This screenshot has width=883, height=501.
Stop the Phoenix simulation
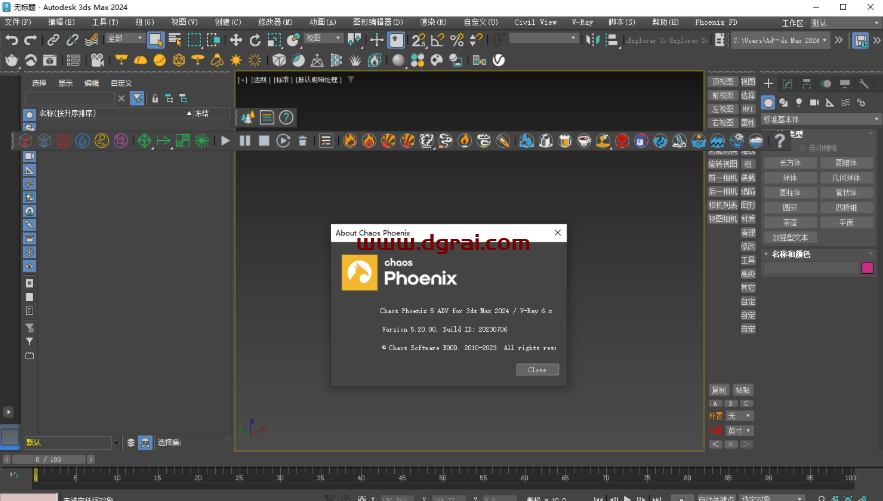(264, 141)
